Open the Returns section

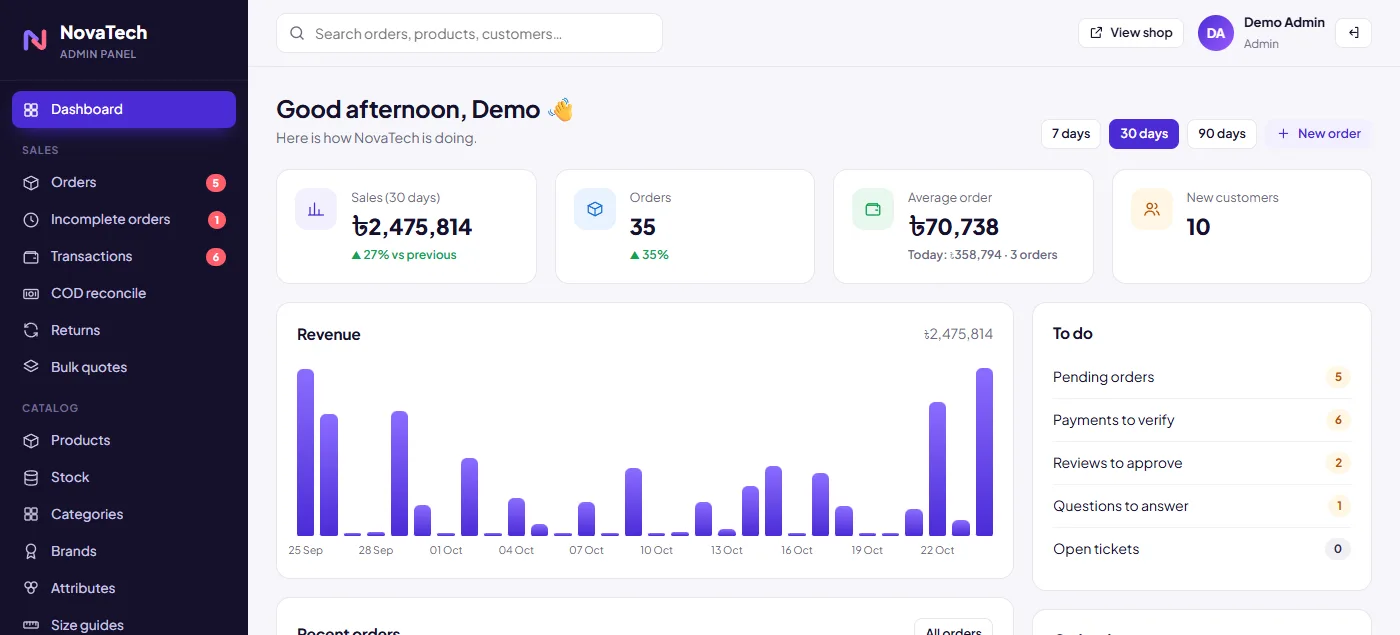pyautogui.click(x=124, y=331)
